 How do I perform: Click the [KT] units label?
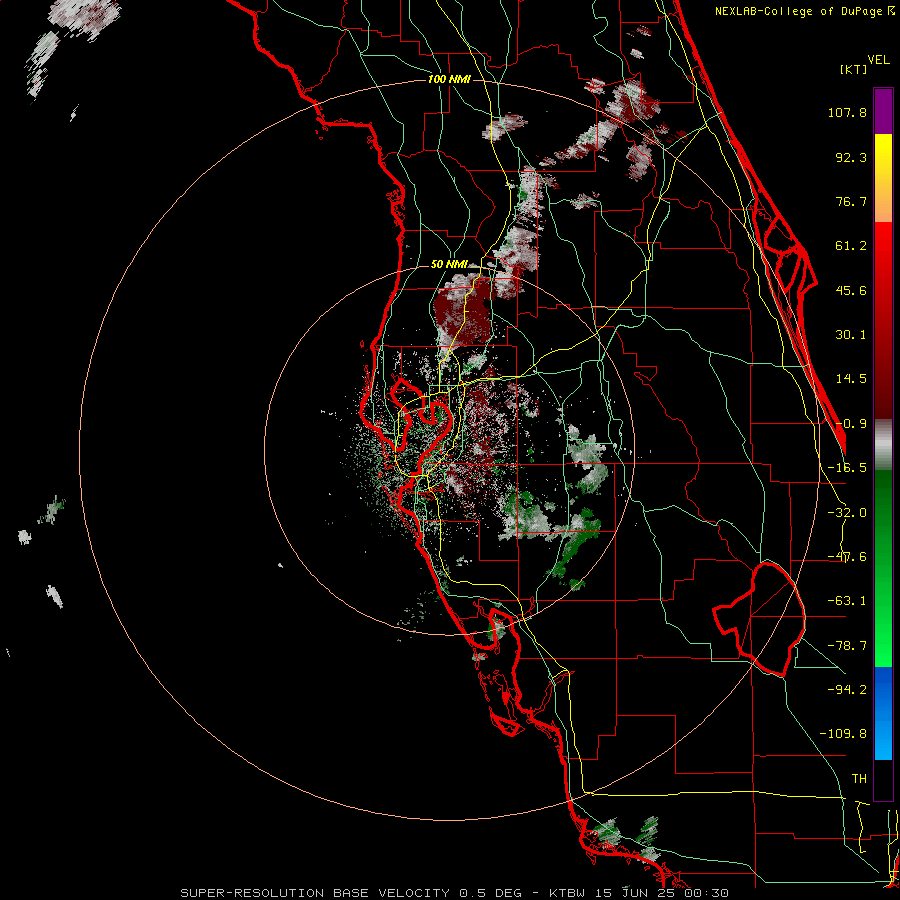(853, 69)
